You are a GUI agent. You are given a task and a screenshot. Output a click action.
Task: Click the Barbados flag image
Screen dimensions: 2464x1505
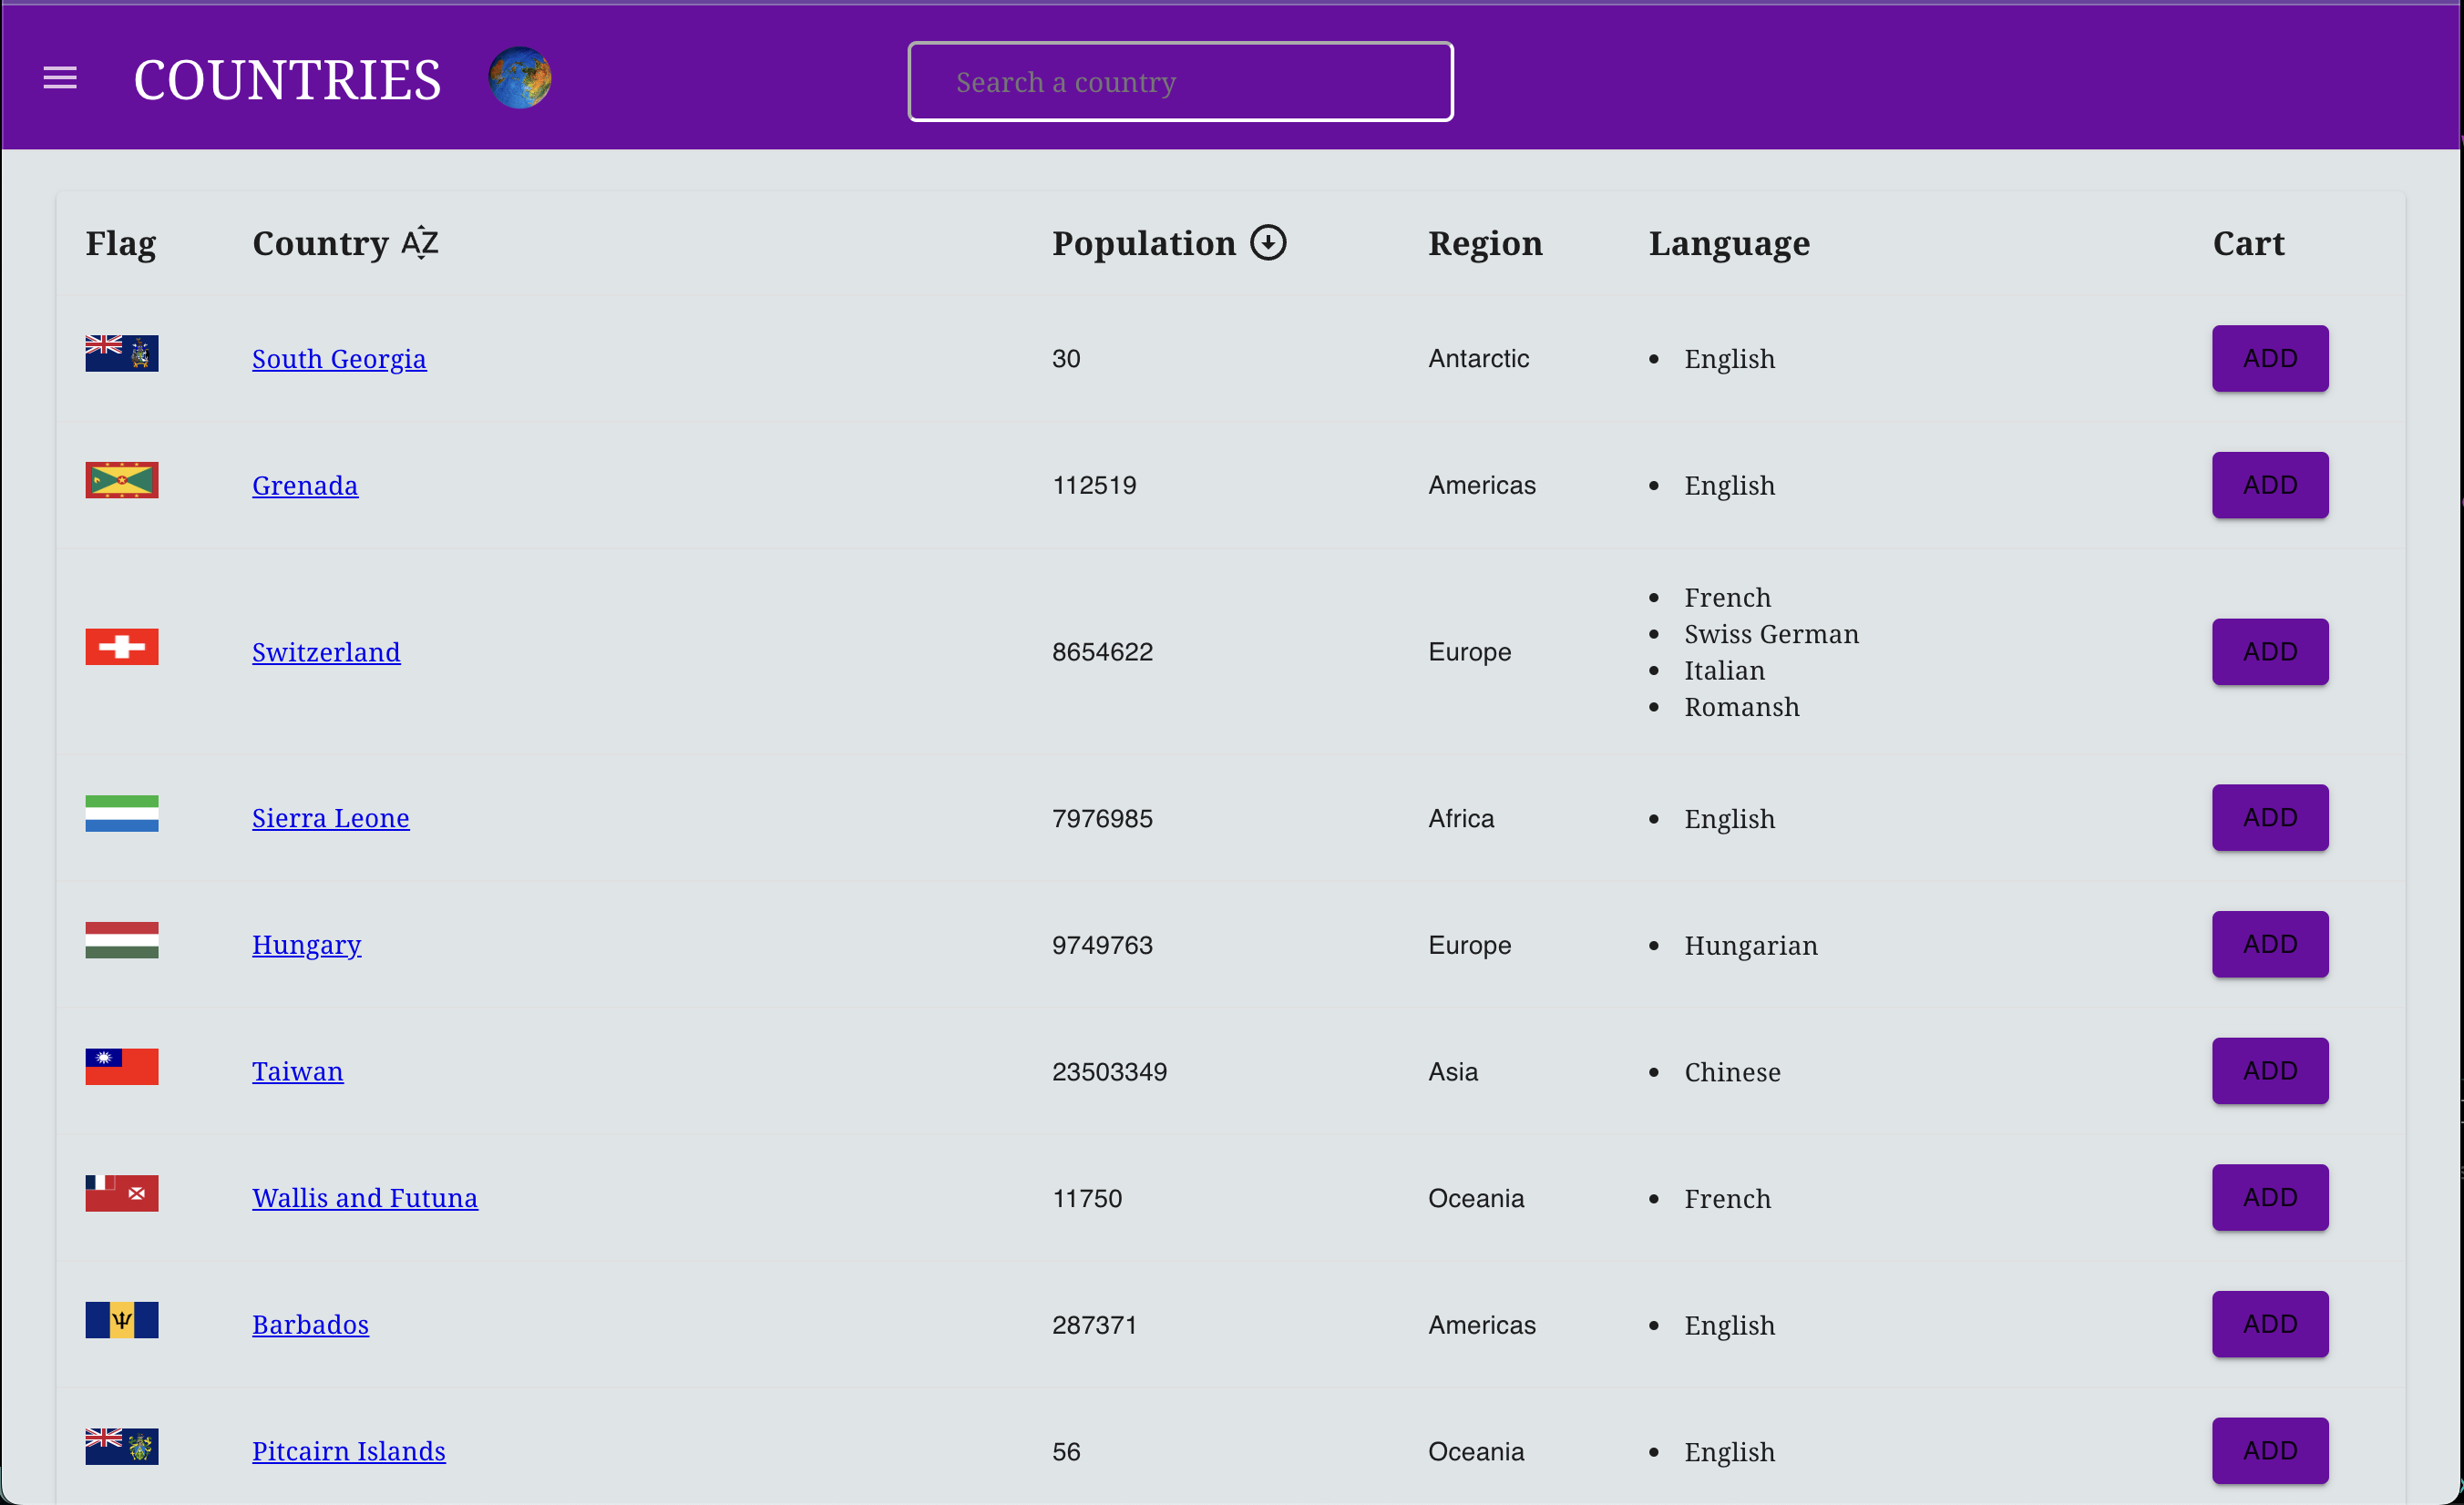[121, 1320]
